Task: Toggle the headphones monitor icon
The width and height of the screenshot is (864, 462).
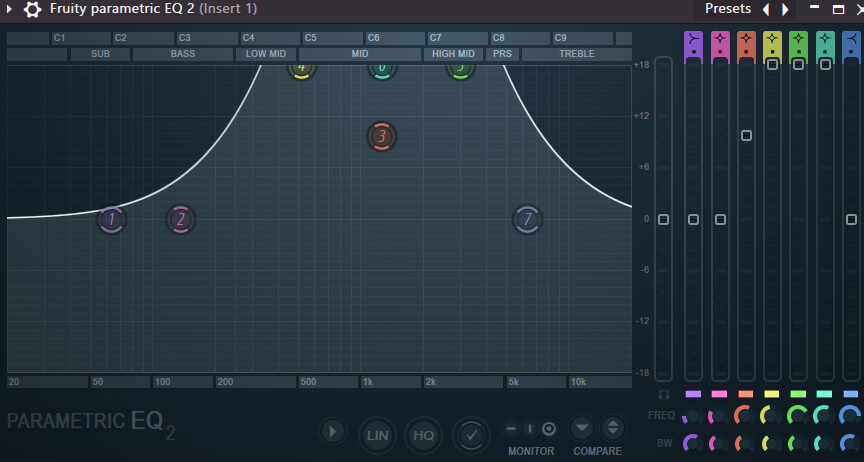Action: (x=664, y=395)
